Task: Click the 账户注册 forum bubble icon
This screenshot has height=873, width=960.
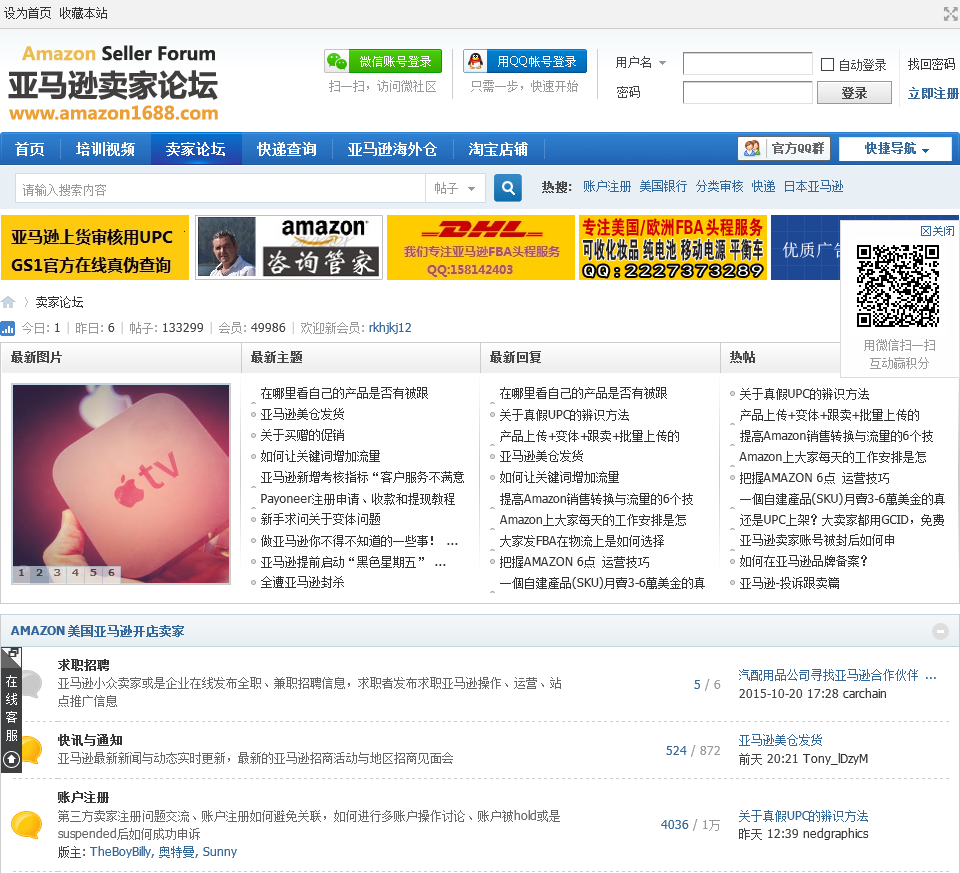Action: [x=27, y=824]
